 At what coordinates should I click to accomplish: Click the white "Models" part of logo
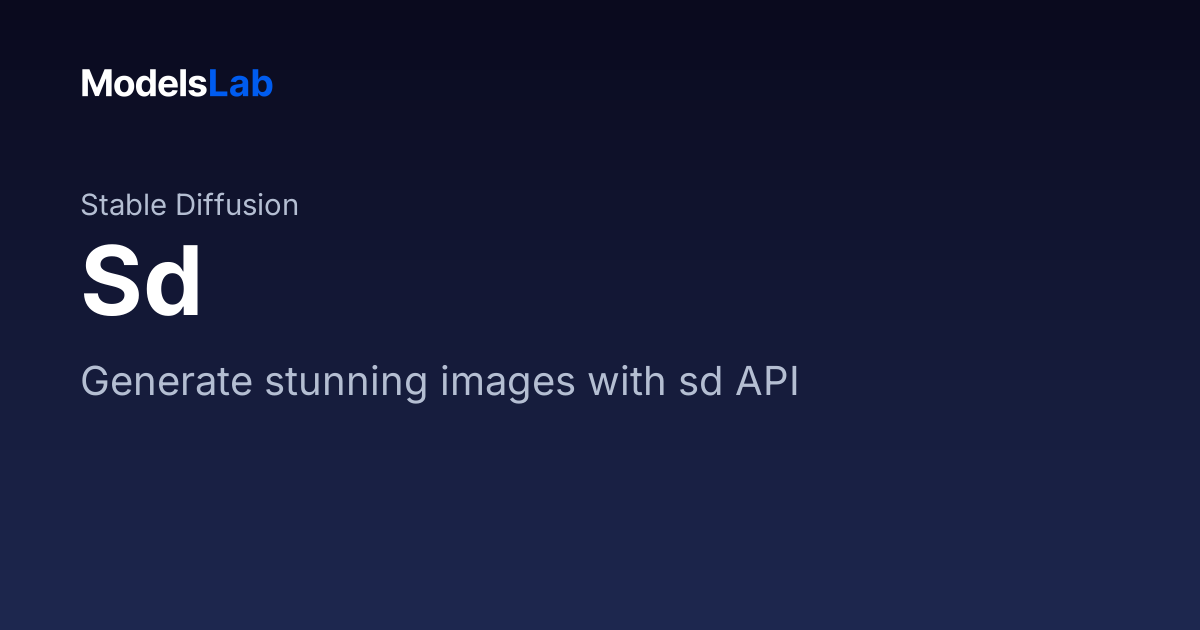145,84
